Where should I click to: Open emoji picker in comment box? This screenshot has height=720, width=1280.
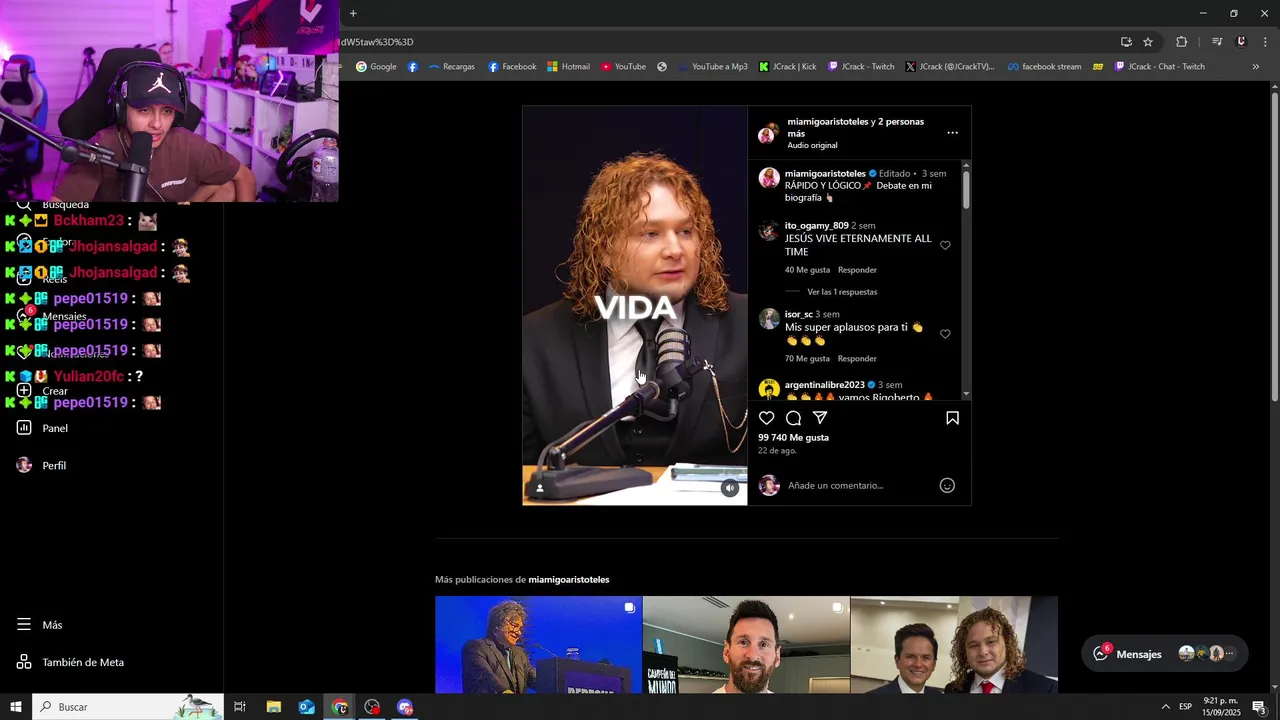pyautogui.click(x=947, y=485)
